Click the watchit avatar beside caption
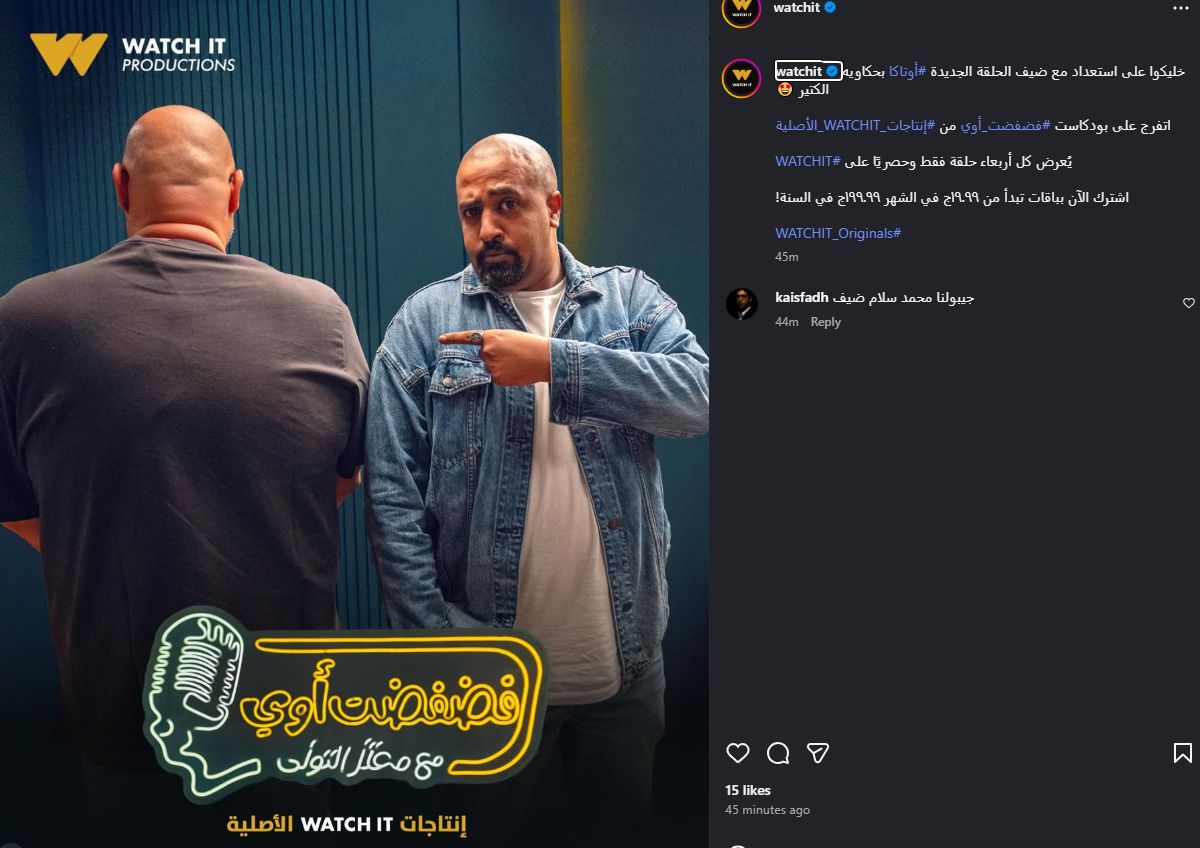The image size is (1200, 848). click(x=741, y=79)
